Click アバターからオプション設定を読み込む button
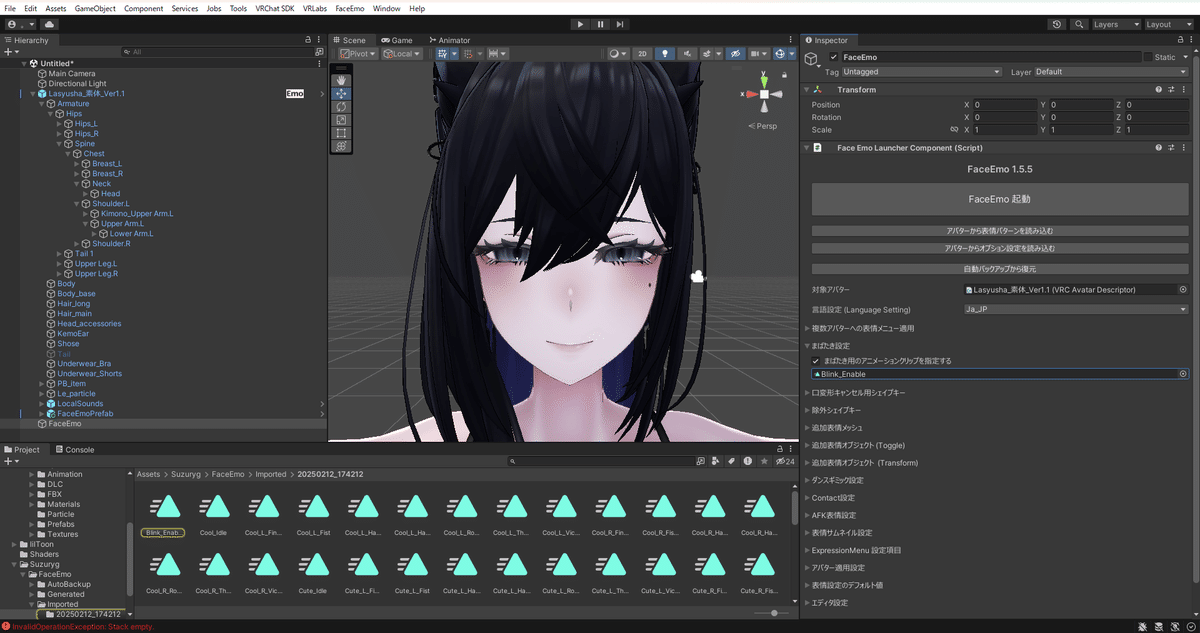Viewport: 1200px width, 633px height. (999, 247)
